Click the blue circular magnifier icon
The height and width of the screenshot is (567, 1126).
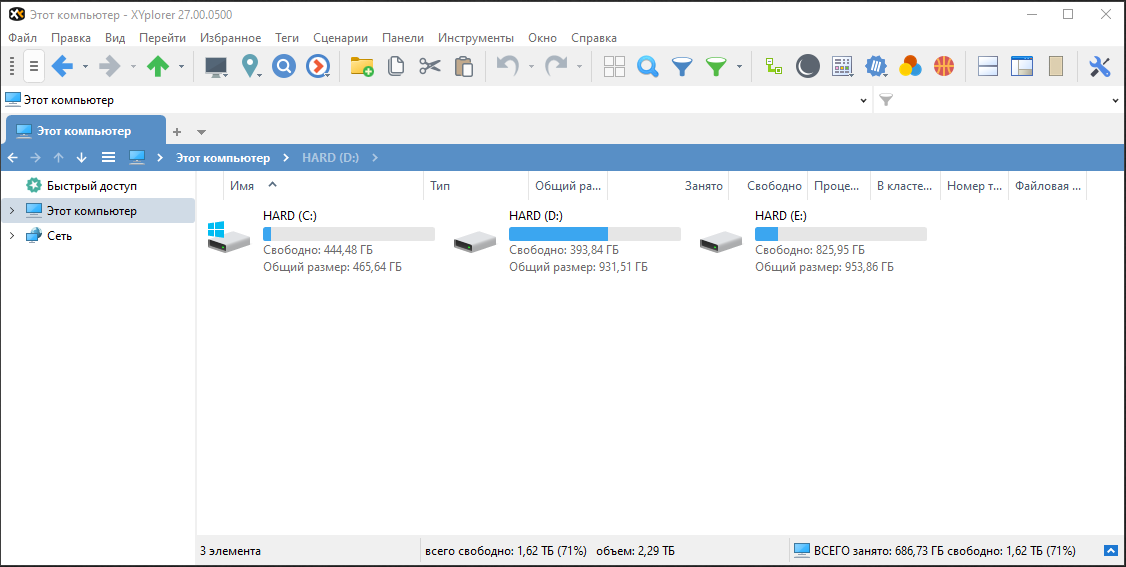[284, 67]
